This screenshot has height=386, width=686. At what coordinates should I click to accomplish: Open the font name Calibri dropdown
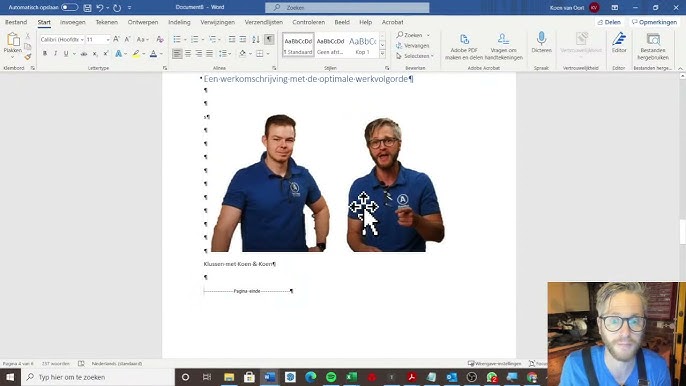click(82, 39)
